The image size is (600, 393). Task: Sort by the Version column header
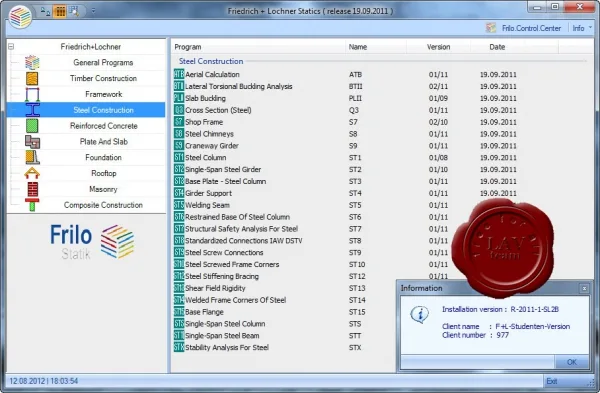(x=439, y=47)
